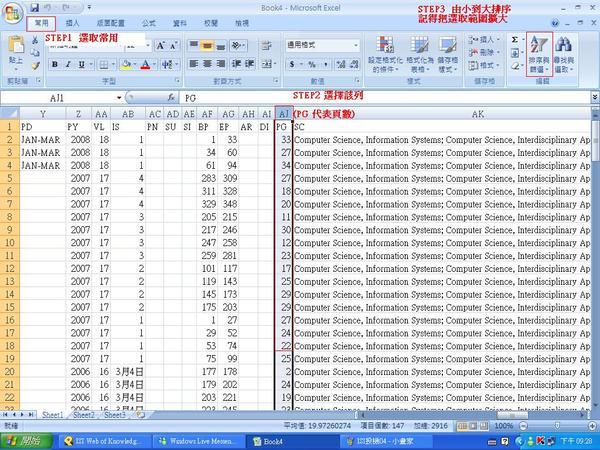The width and height of the screenshot is (600, 450).
Task: Open Review ribbon tab
Action: pos(211,23)
